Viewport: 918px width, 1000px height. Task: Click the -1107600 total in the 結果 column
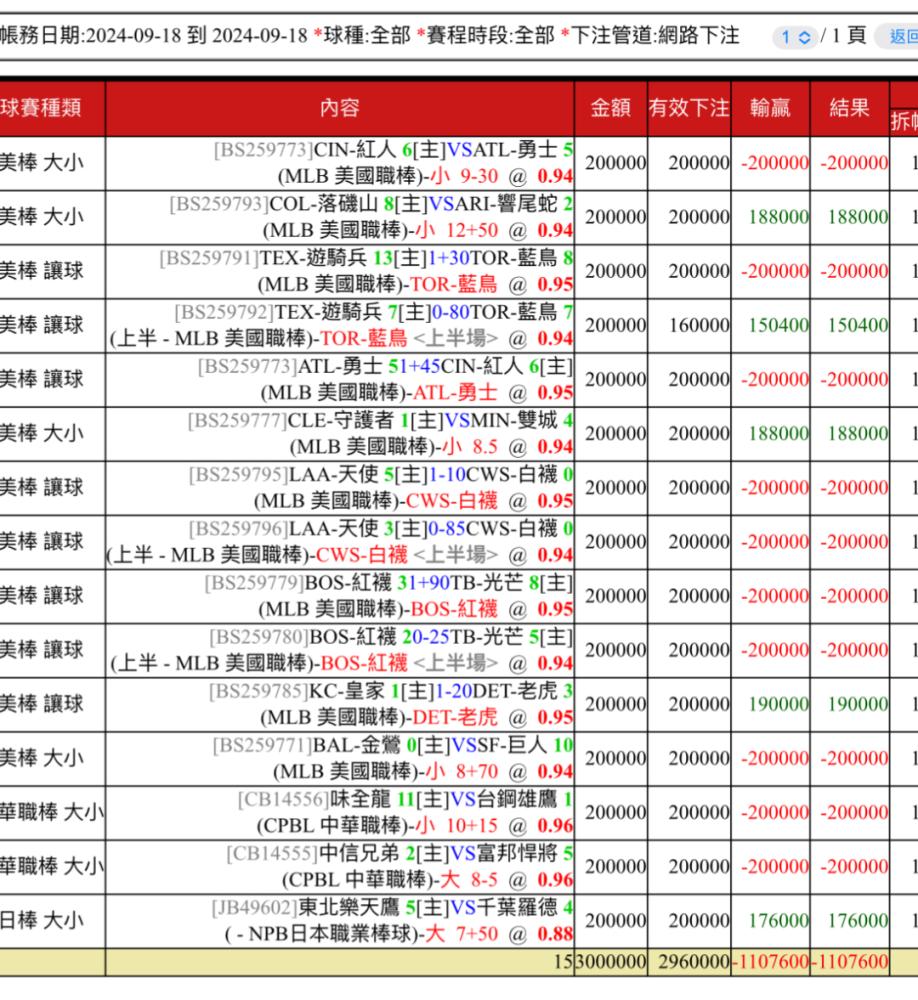pos(850,962)
